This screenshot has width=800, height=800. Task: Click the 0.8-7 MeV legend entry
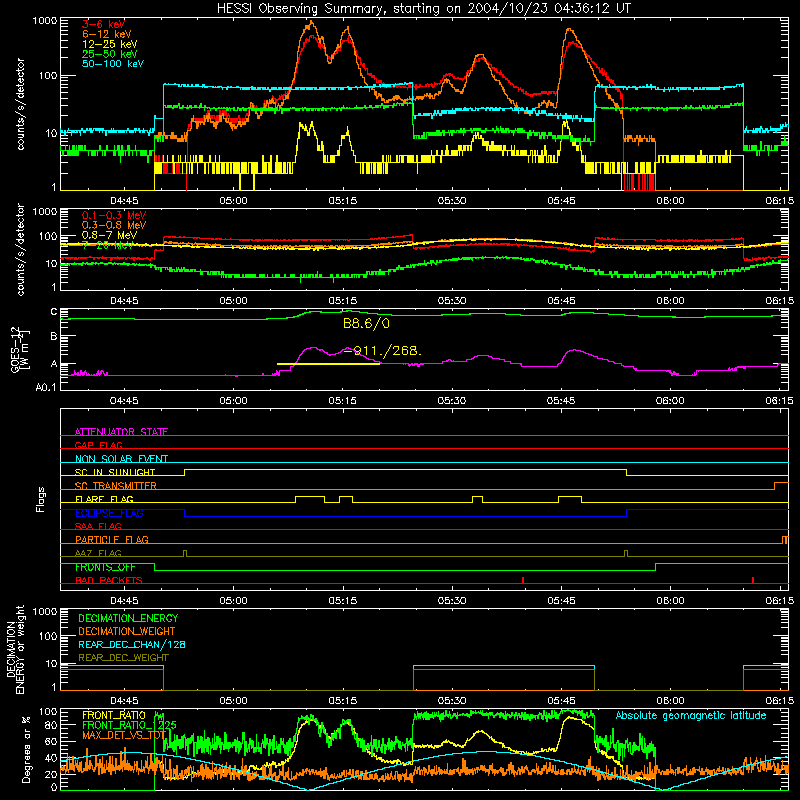(110, 235)
